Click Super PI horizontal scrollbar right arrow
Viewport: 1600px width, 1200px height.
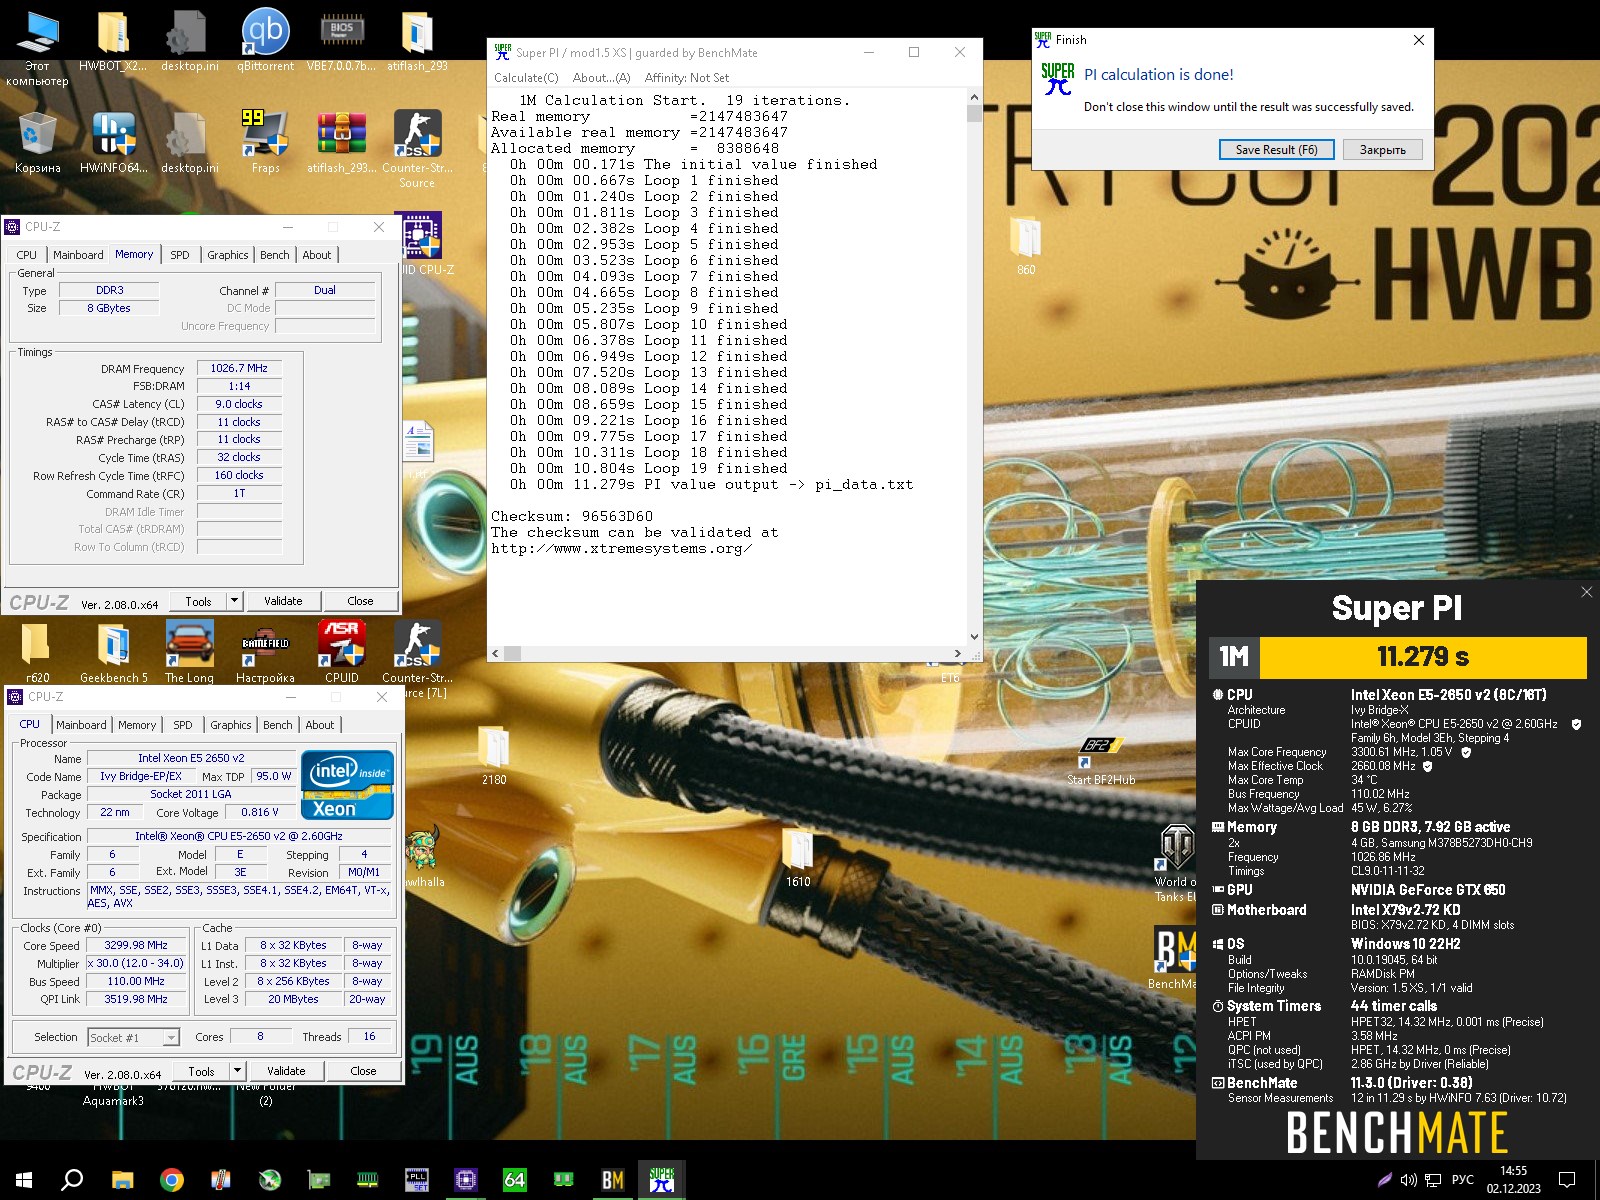(958, 653)
